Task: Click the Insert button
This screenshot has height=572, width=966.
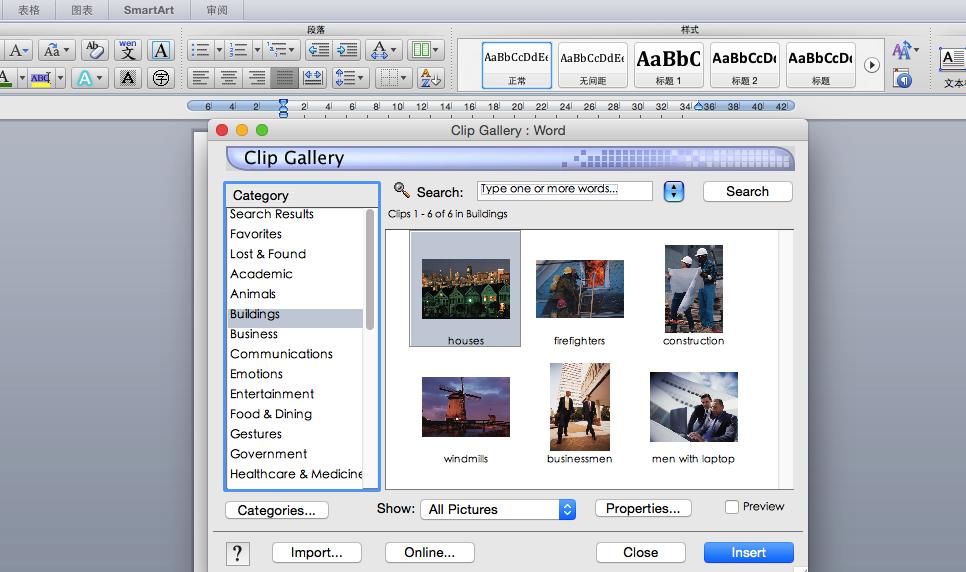Action: (748, 552)
